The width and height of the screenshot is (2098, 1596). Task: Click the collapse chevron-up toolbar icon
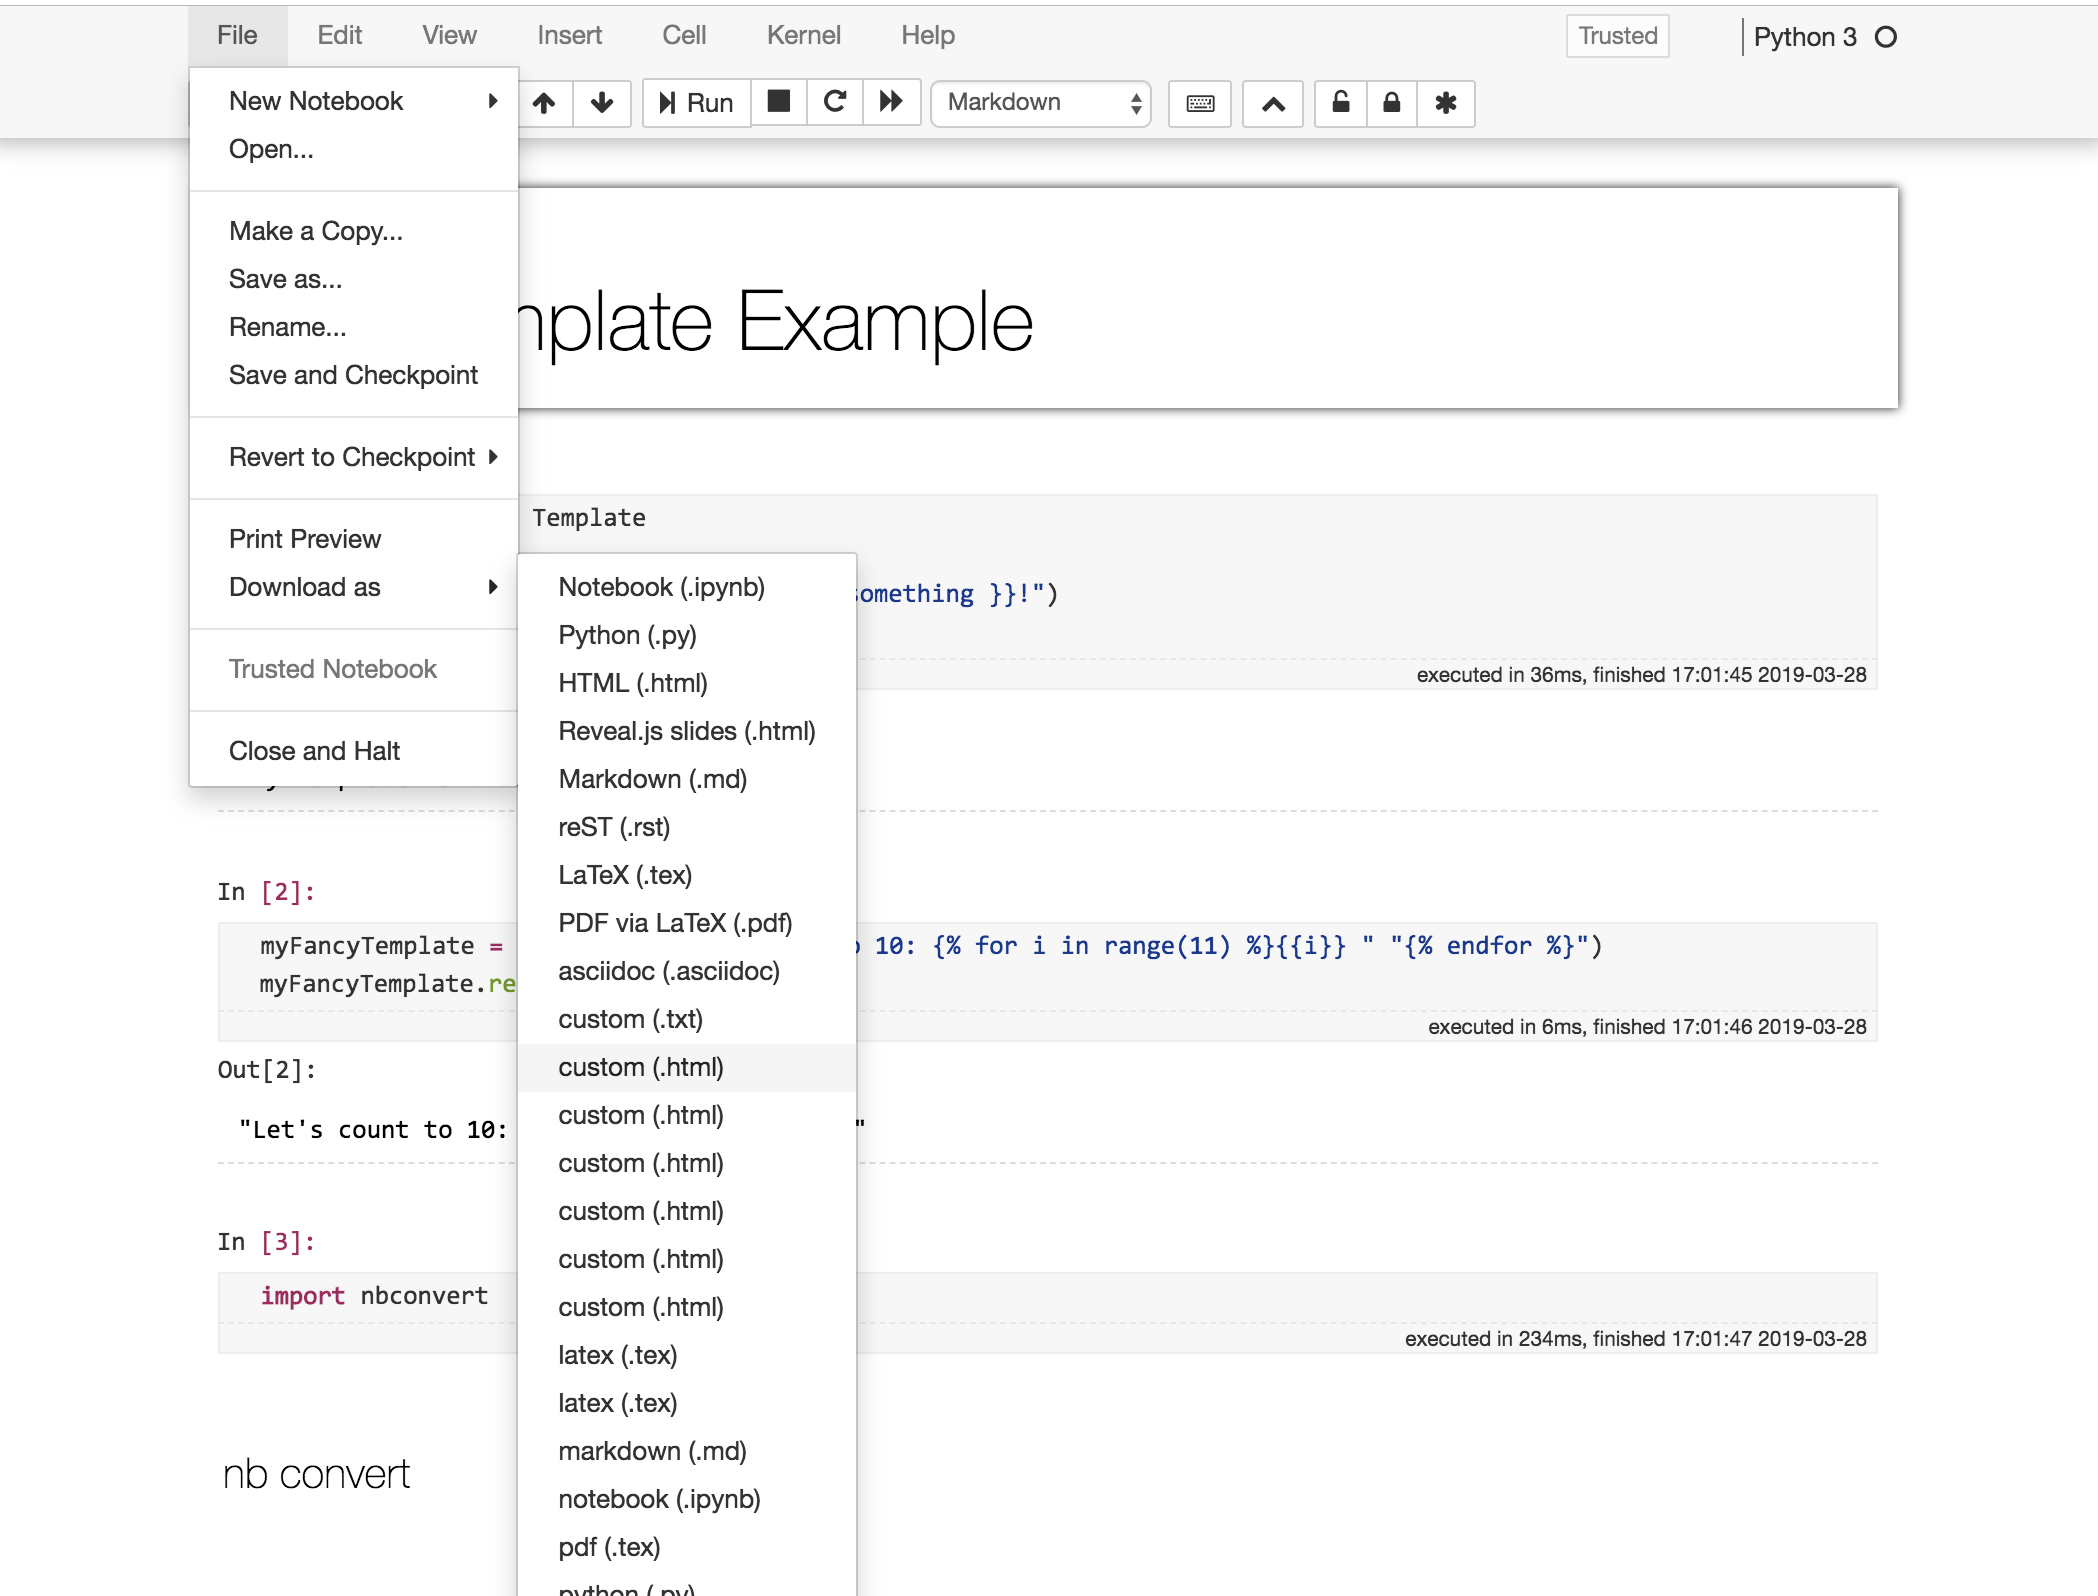(x=1273, y=103)
